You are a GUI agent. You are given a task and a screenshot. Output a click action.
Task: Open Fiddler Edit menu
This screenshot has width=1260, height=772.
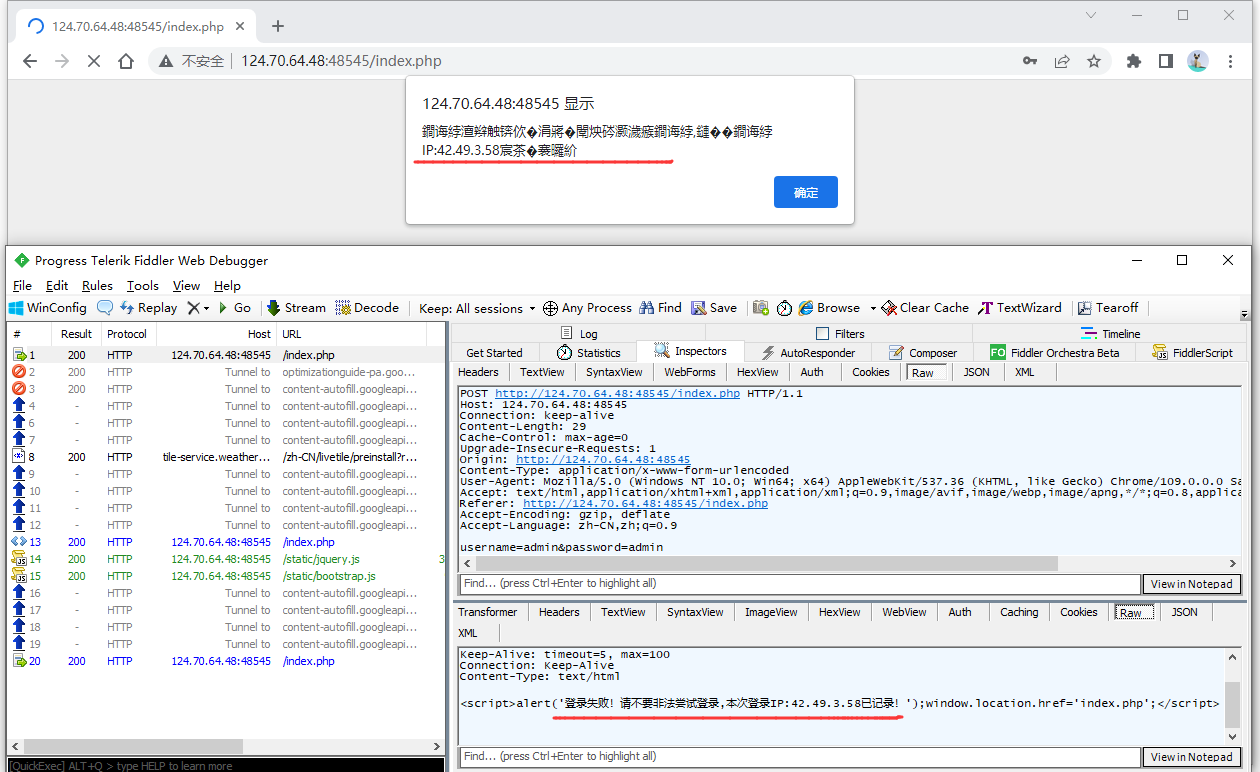pos(57,286)
